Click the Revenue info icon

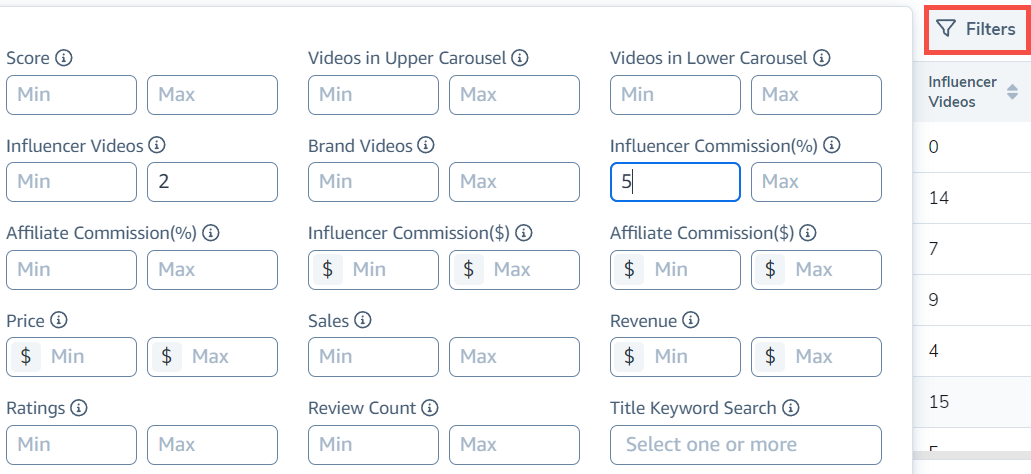pos(690,321)
